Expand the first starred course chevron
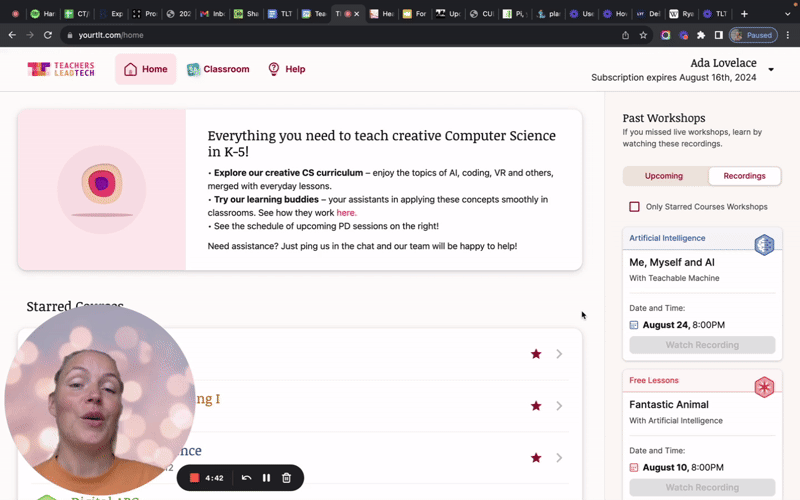800x500 pixels. click(x=559, y=354)
